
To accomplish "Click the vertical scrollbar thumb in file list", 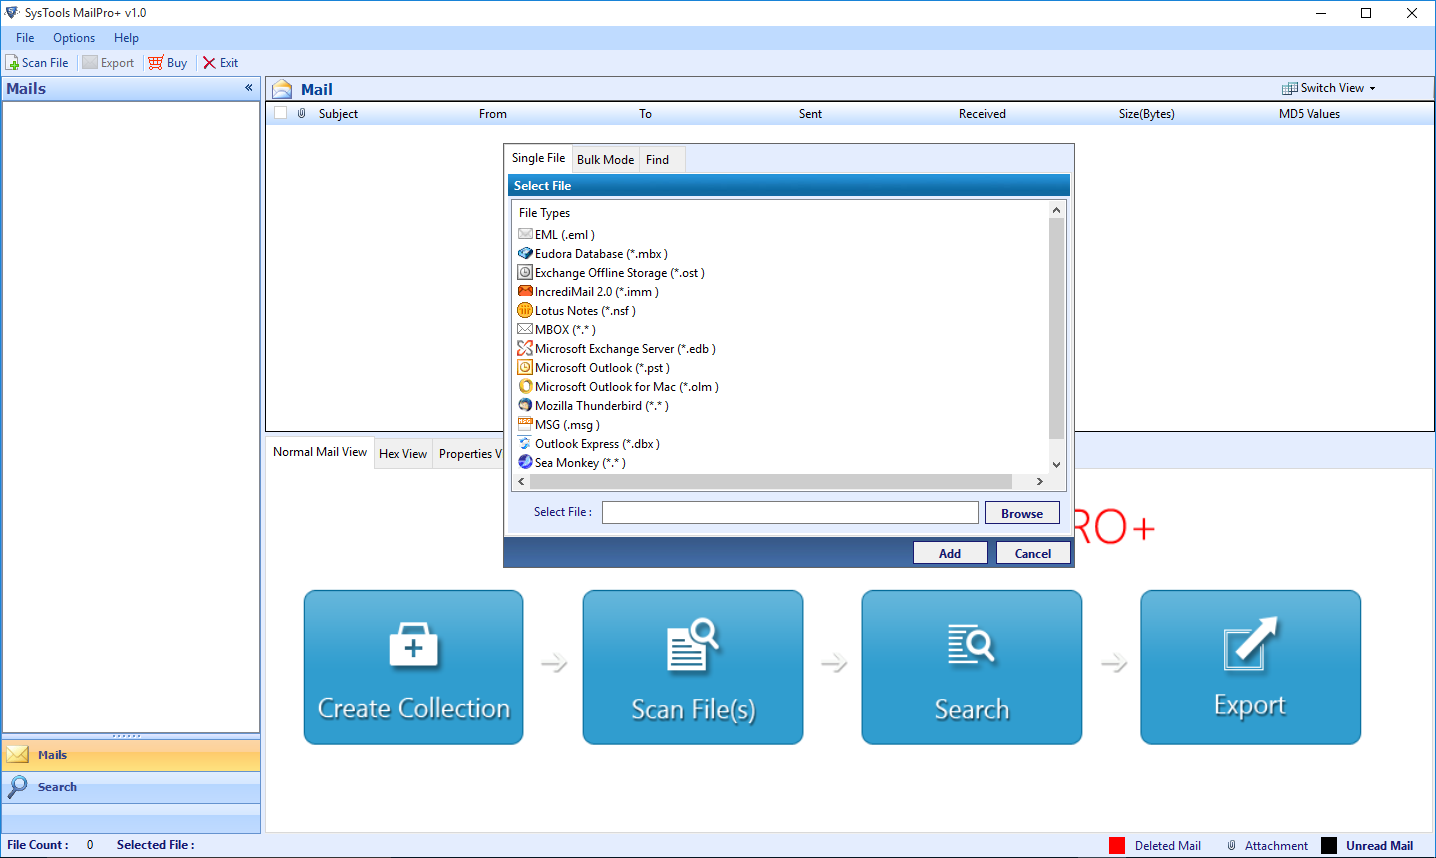I will click(1056, 328).
